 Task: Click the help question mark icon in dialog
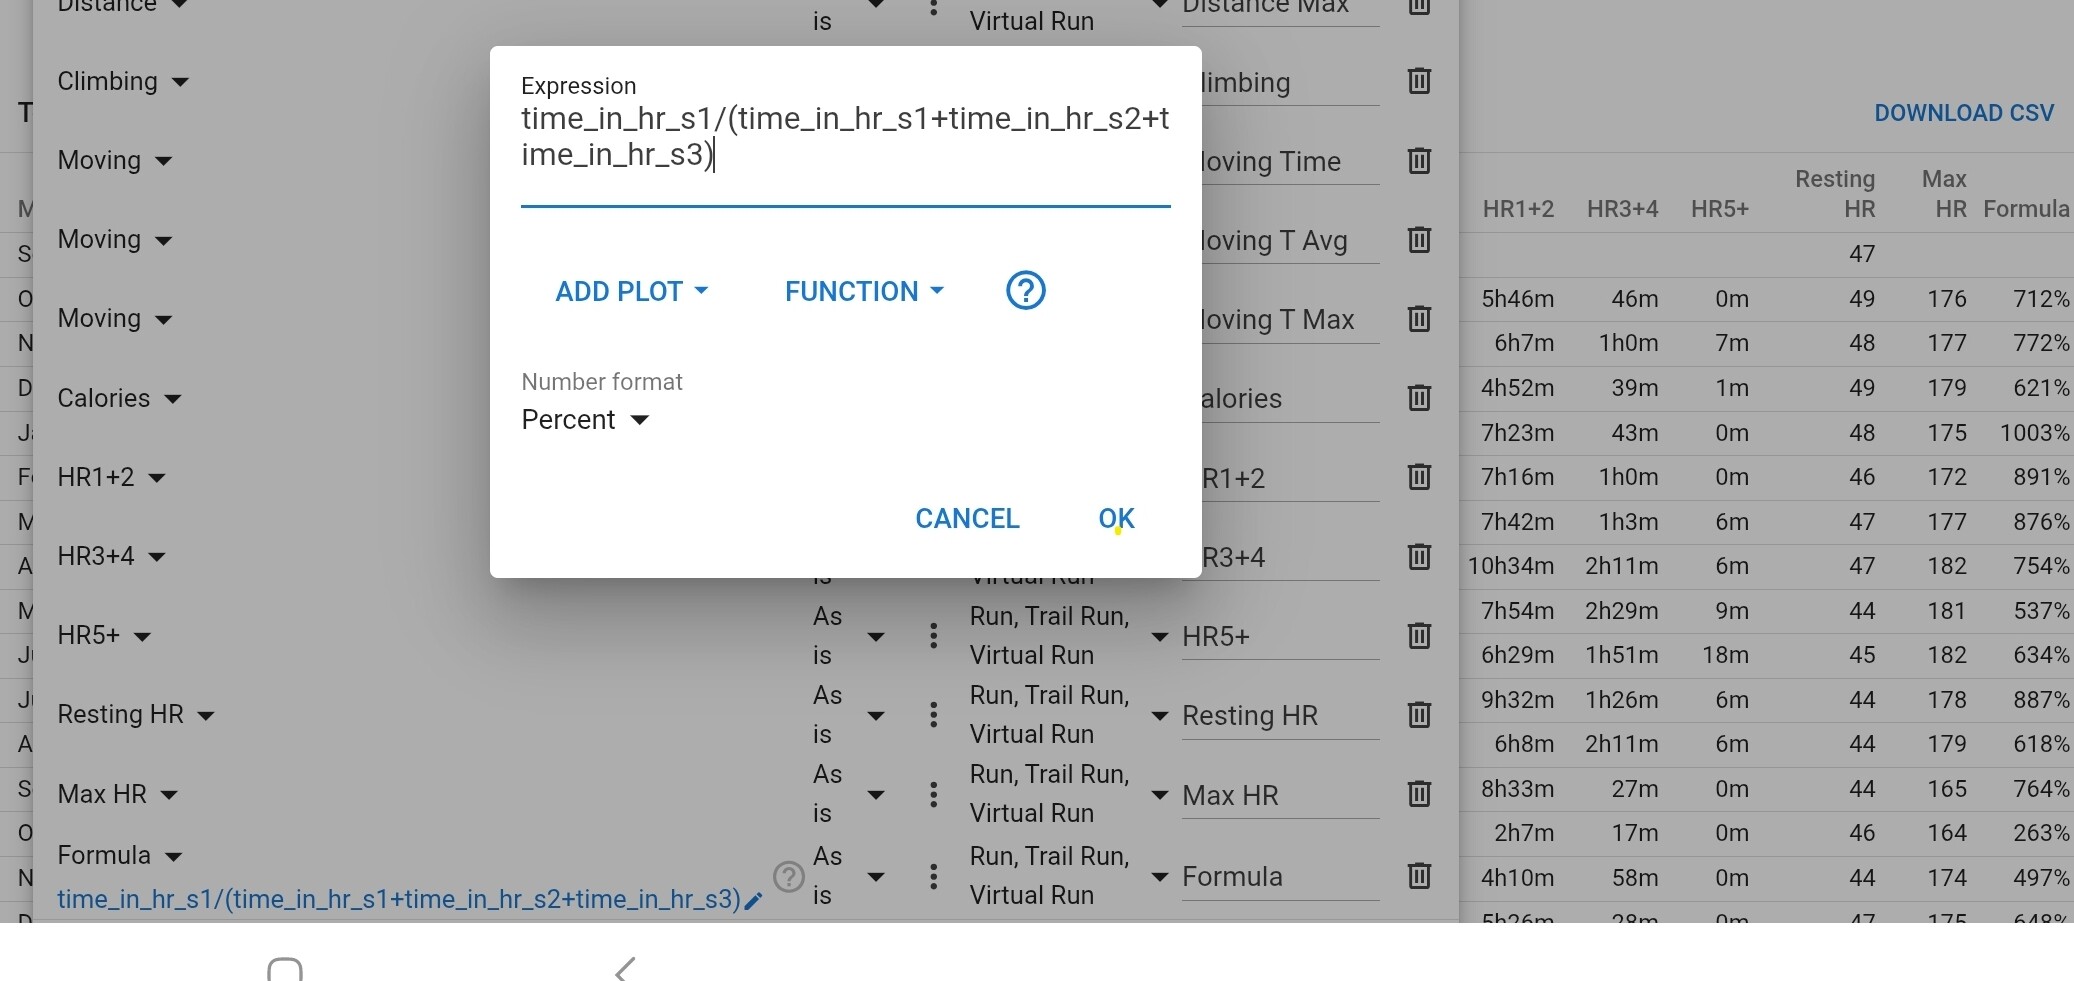[1025, 291]
